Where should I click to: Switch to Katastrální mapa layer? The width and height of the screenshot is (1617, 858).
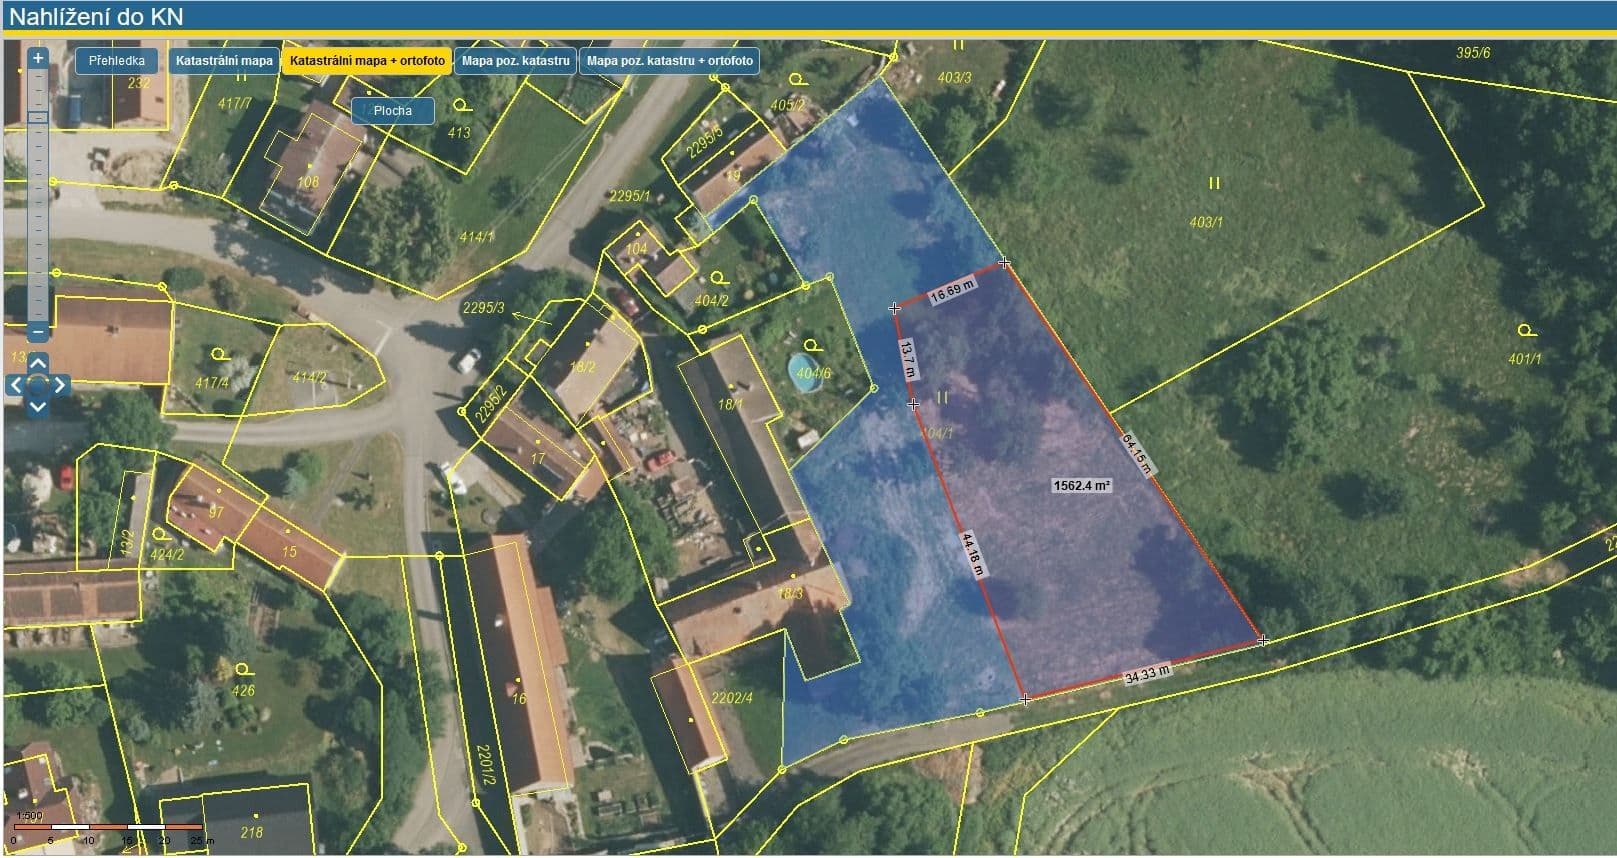(x=224, y=61)
